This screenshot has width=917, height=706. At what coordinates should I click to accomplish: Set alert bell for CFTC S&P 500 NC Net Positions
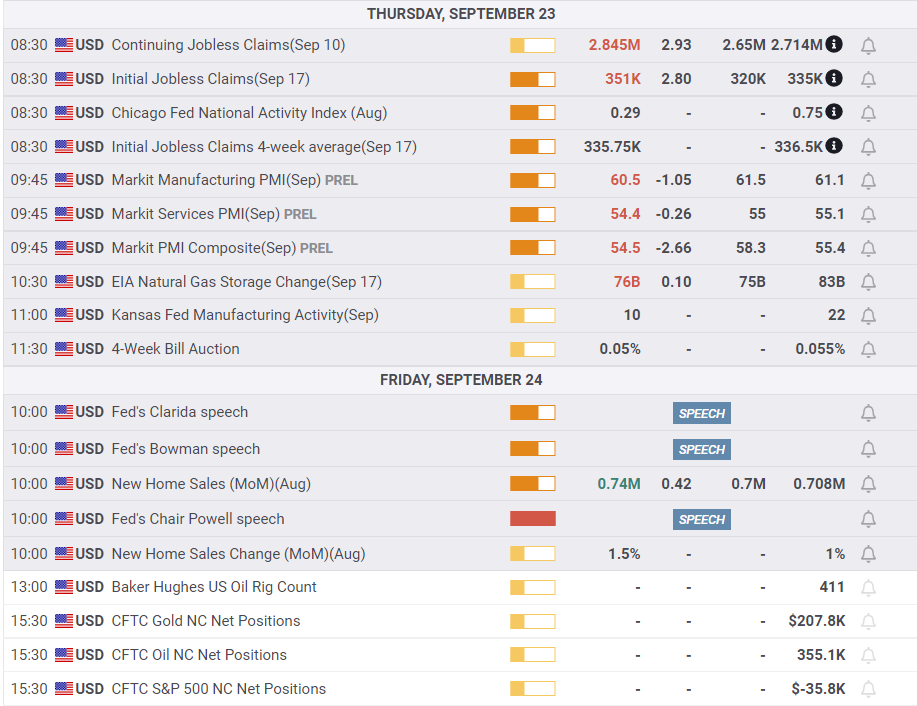click(x=868, y=690)
